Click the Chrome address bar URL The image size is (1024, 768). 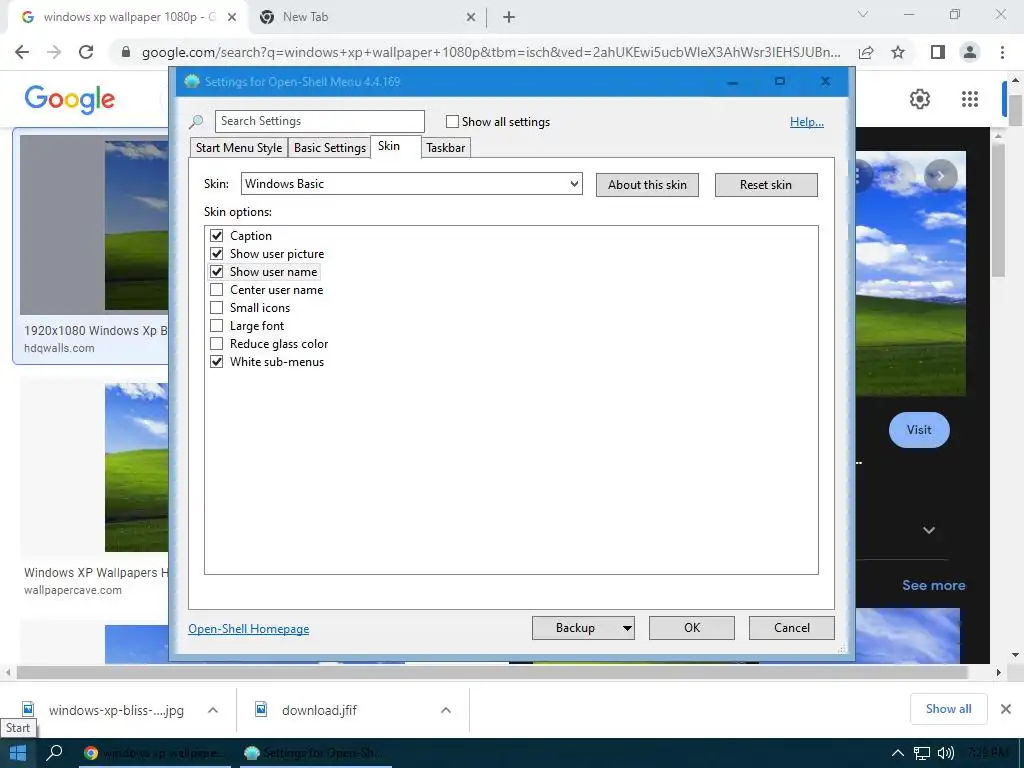(x=491, y=52)
